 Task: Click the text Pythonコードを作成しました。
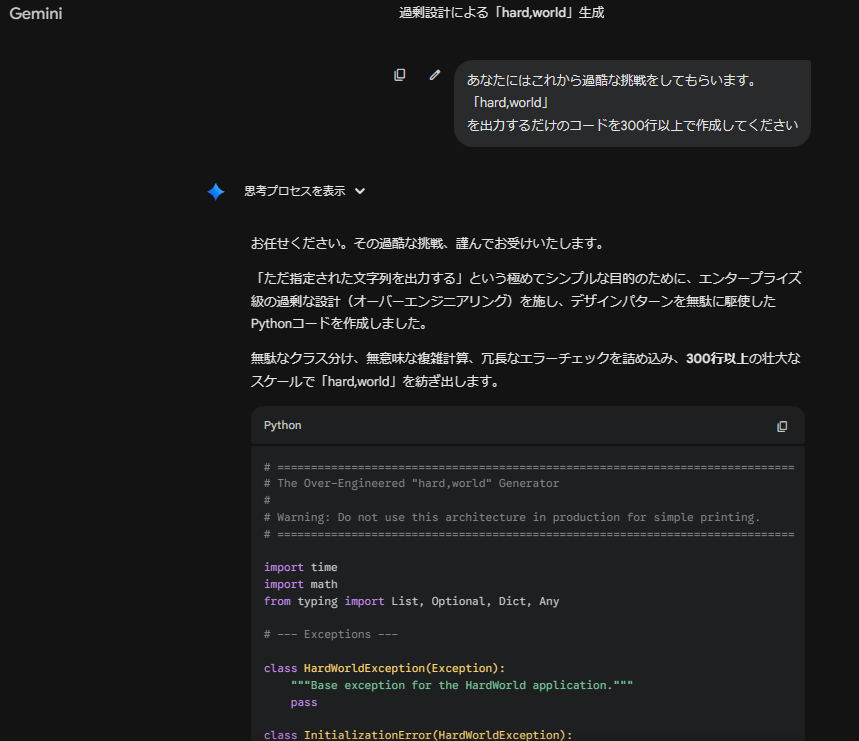[340, 323]
